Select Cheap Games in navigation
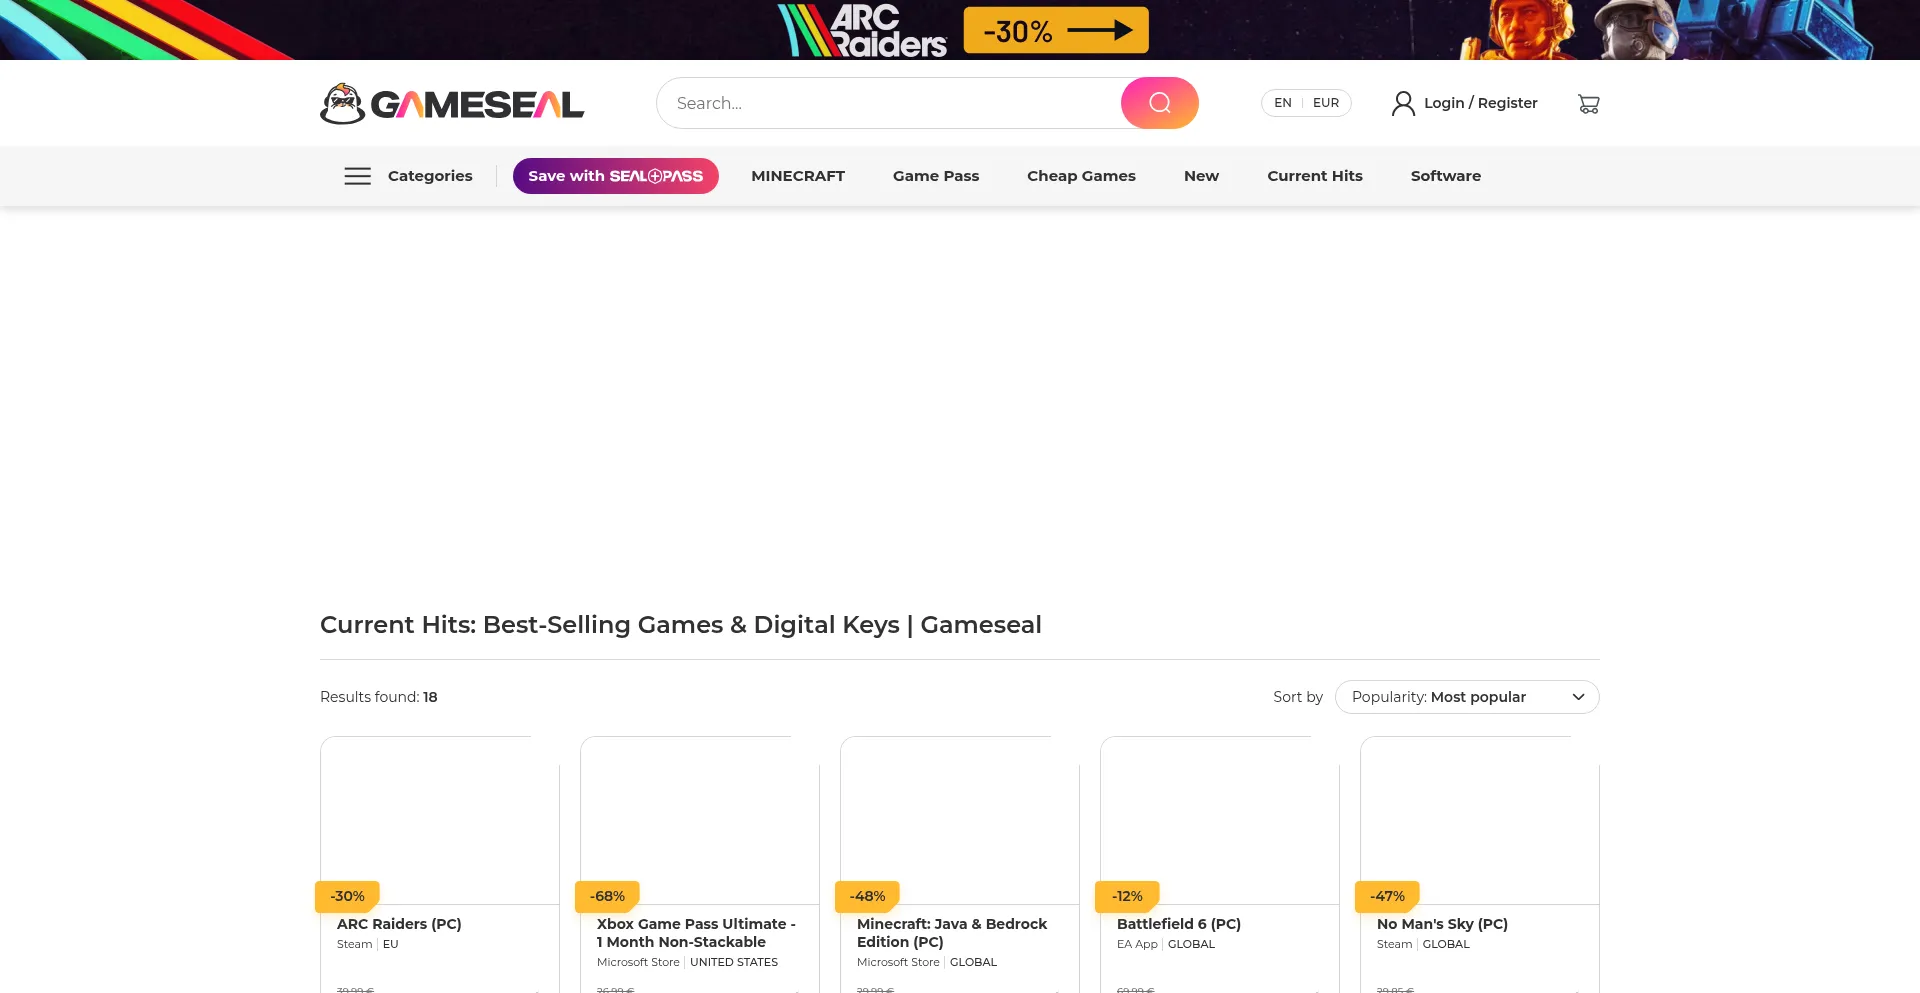This screenshot has height=993, width=1920. coord(1080,176)
